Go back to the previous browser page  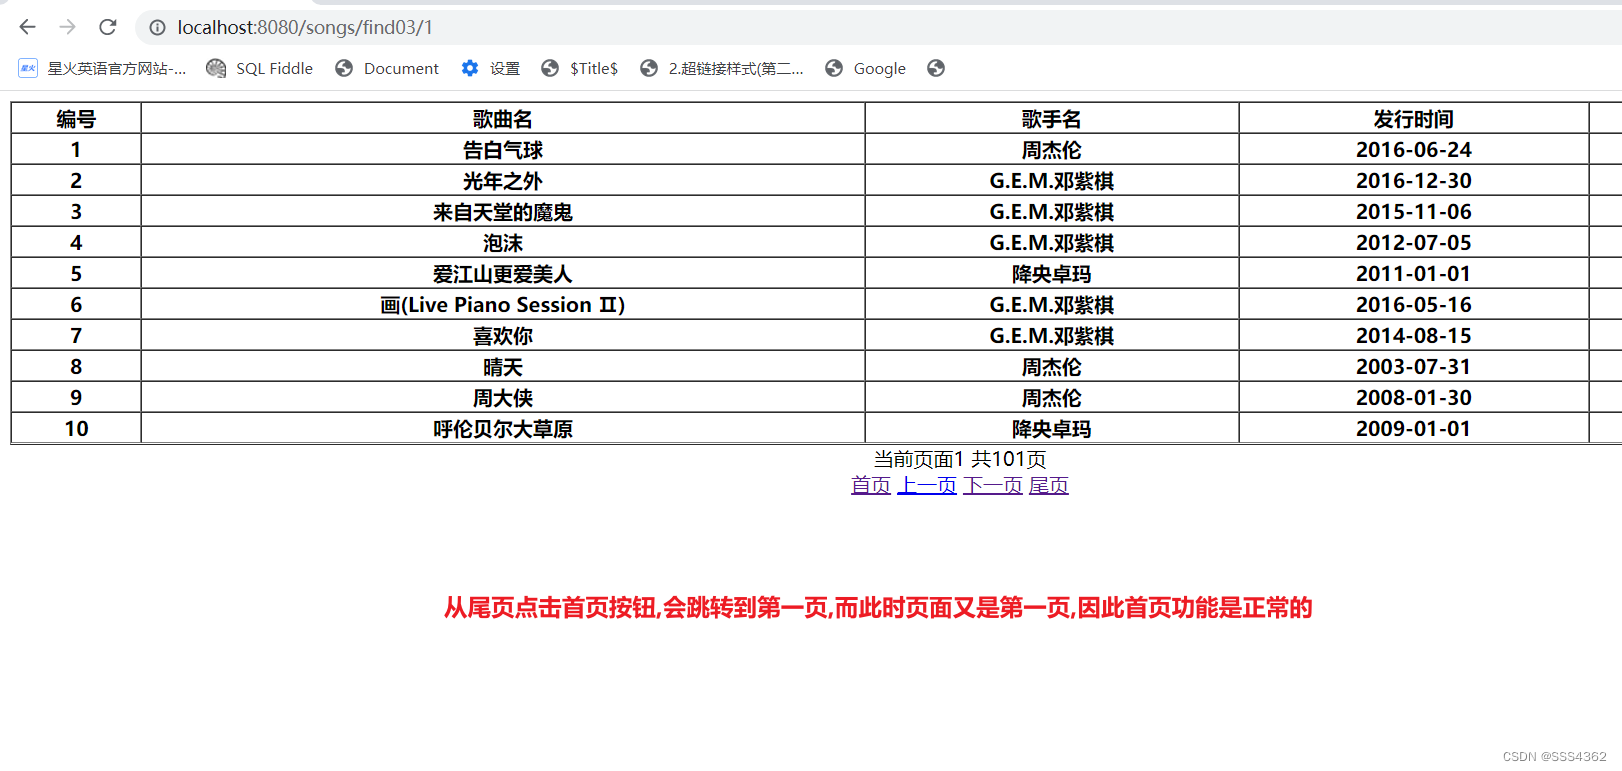(x=28, y=27)
